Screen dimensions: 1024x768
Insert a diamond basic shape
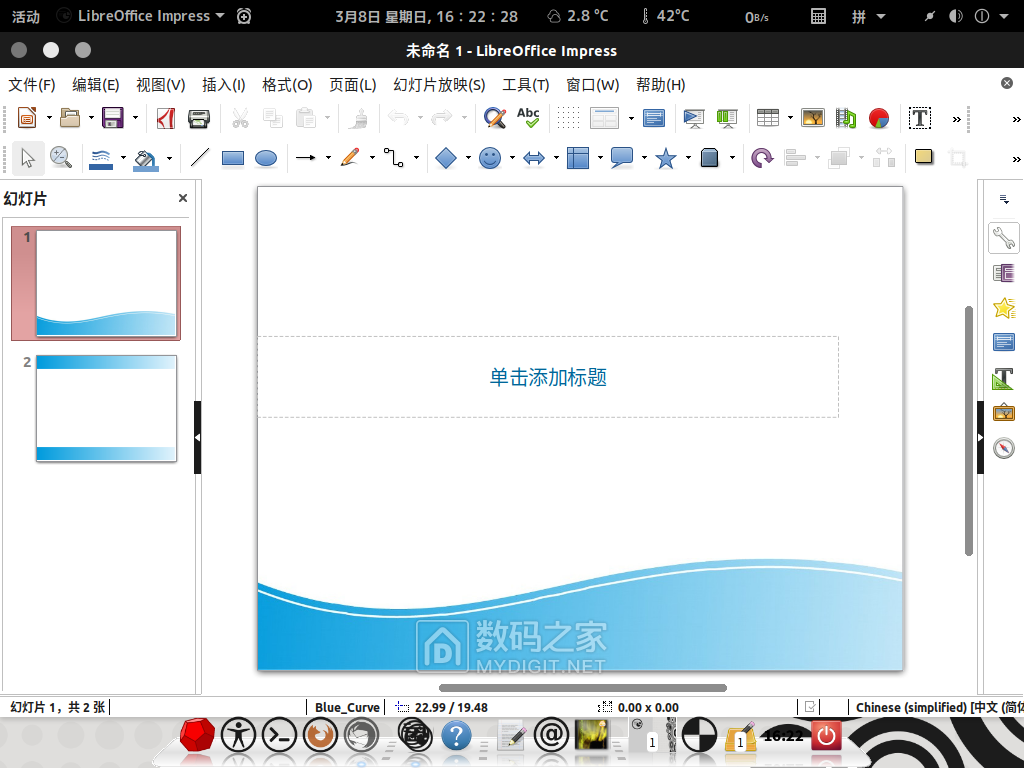(446, 157)
